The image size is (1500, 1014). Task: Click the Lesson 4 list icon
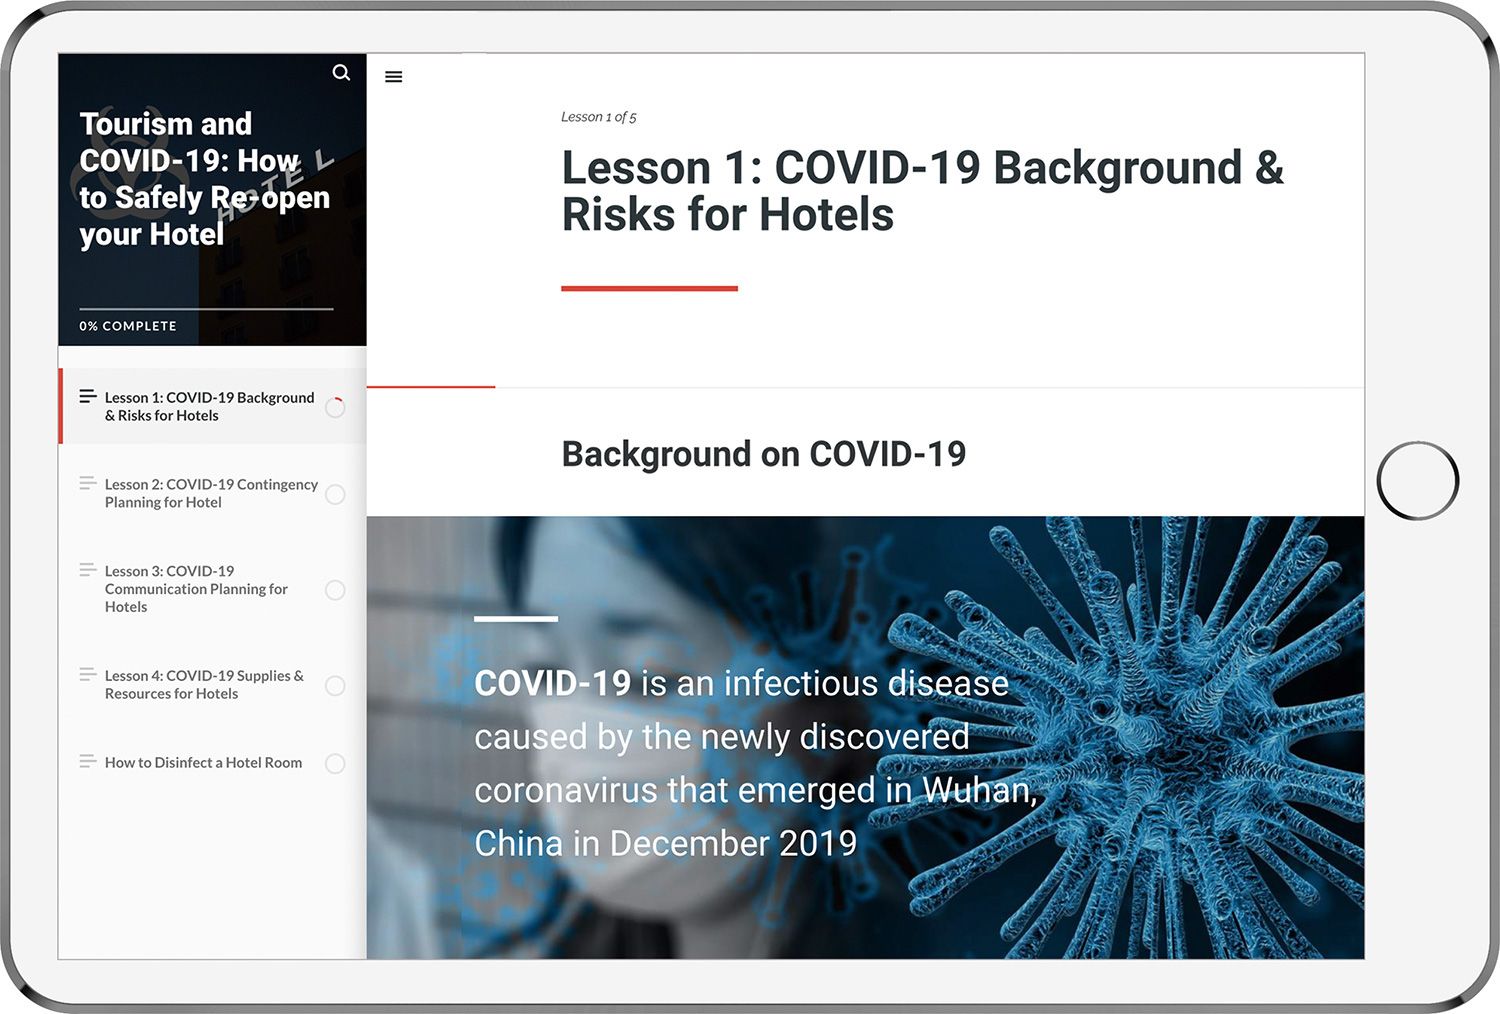pyautogui.click(x=88, y=674)
